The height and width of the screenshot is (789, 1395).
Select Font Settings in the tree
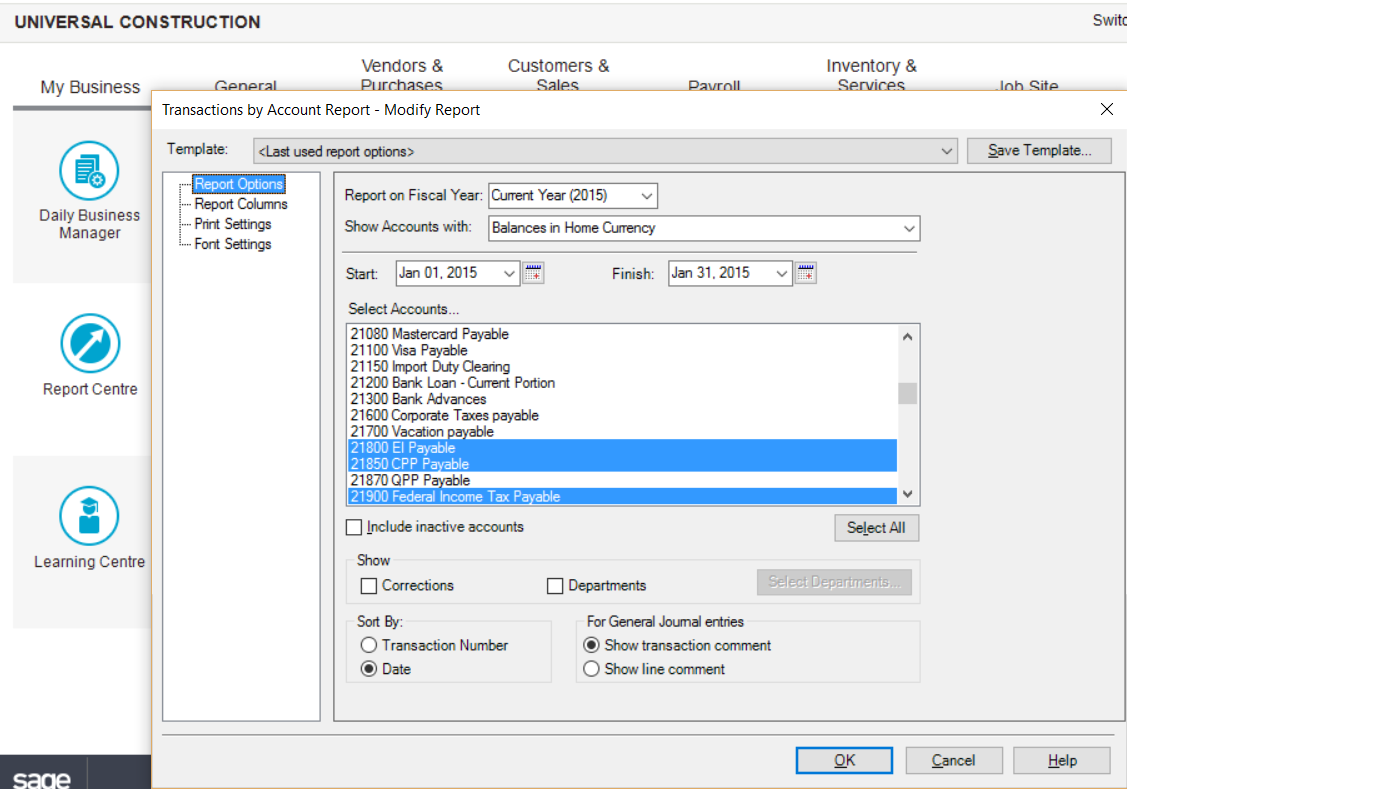pyautogui.click(x=233, y=244)
